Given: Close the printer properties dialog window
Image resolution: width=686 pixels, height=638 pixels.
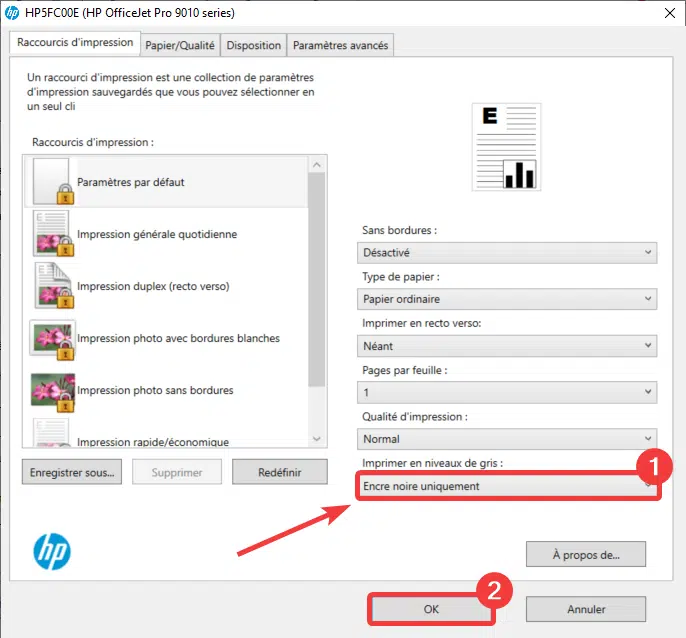Looking at the screenshot, I should (669, 13).
